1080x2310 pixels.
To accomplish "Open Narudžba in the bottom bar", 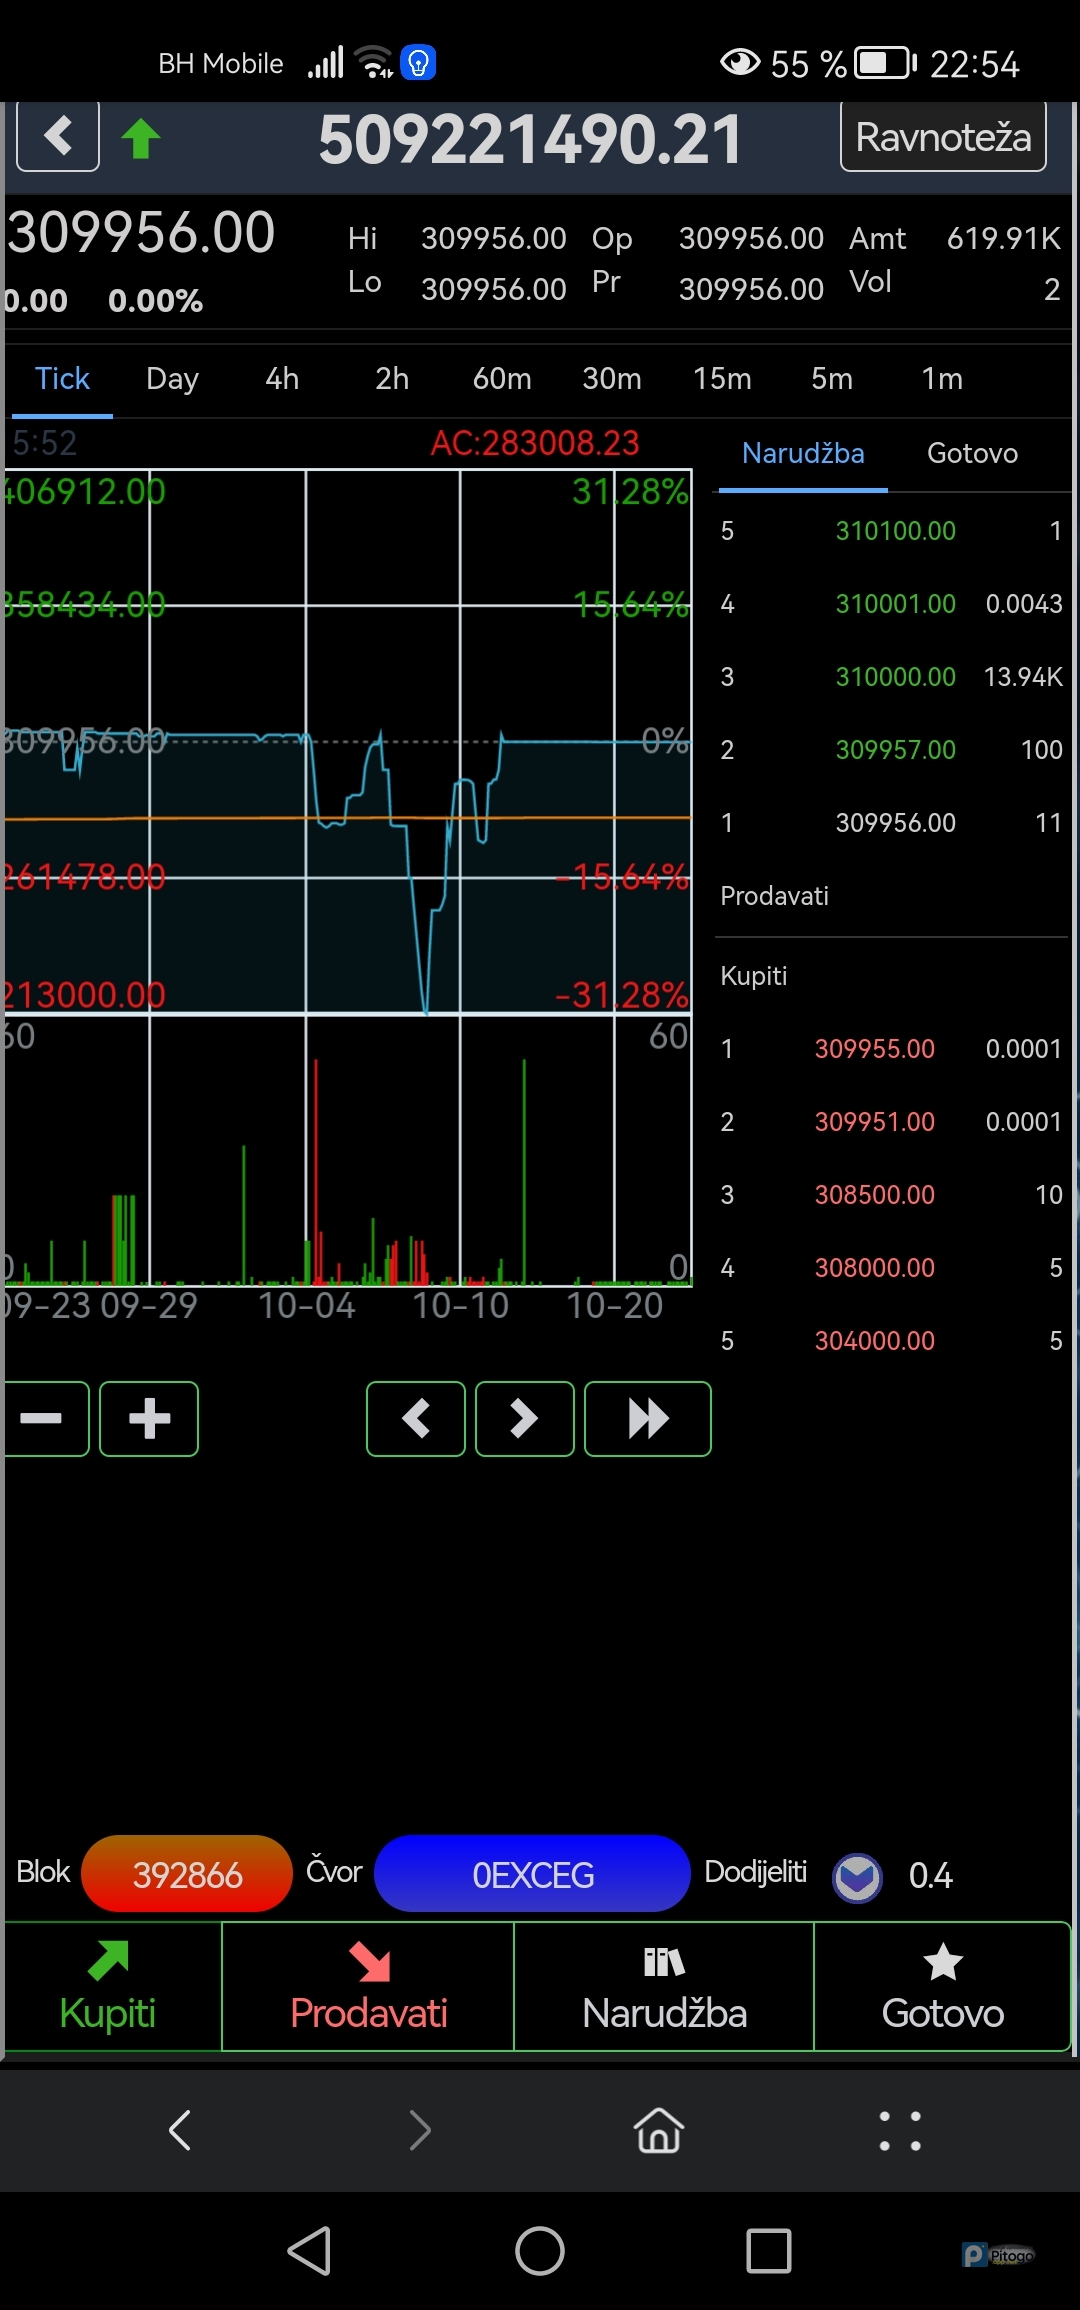I will (x=664, y=1988).
